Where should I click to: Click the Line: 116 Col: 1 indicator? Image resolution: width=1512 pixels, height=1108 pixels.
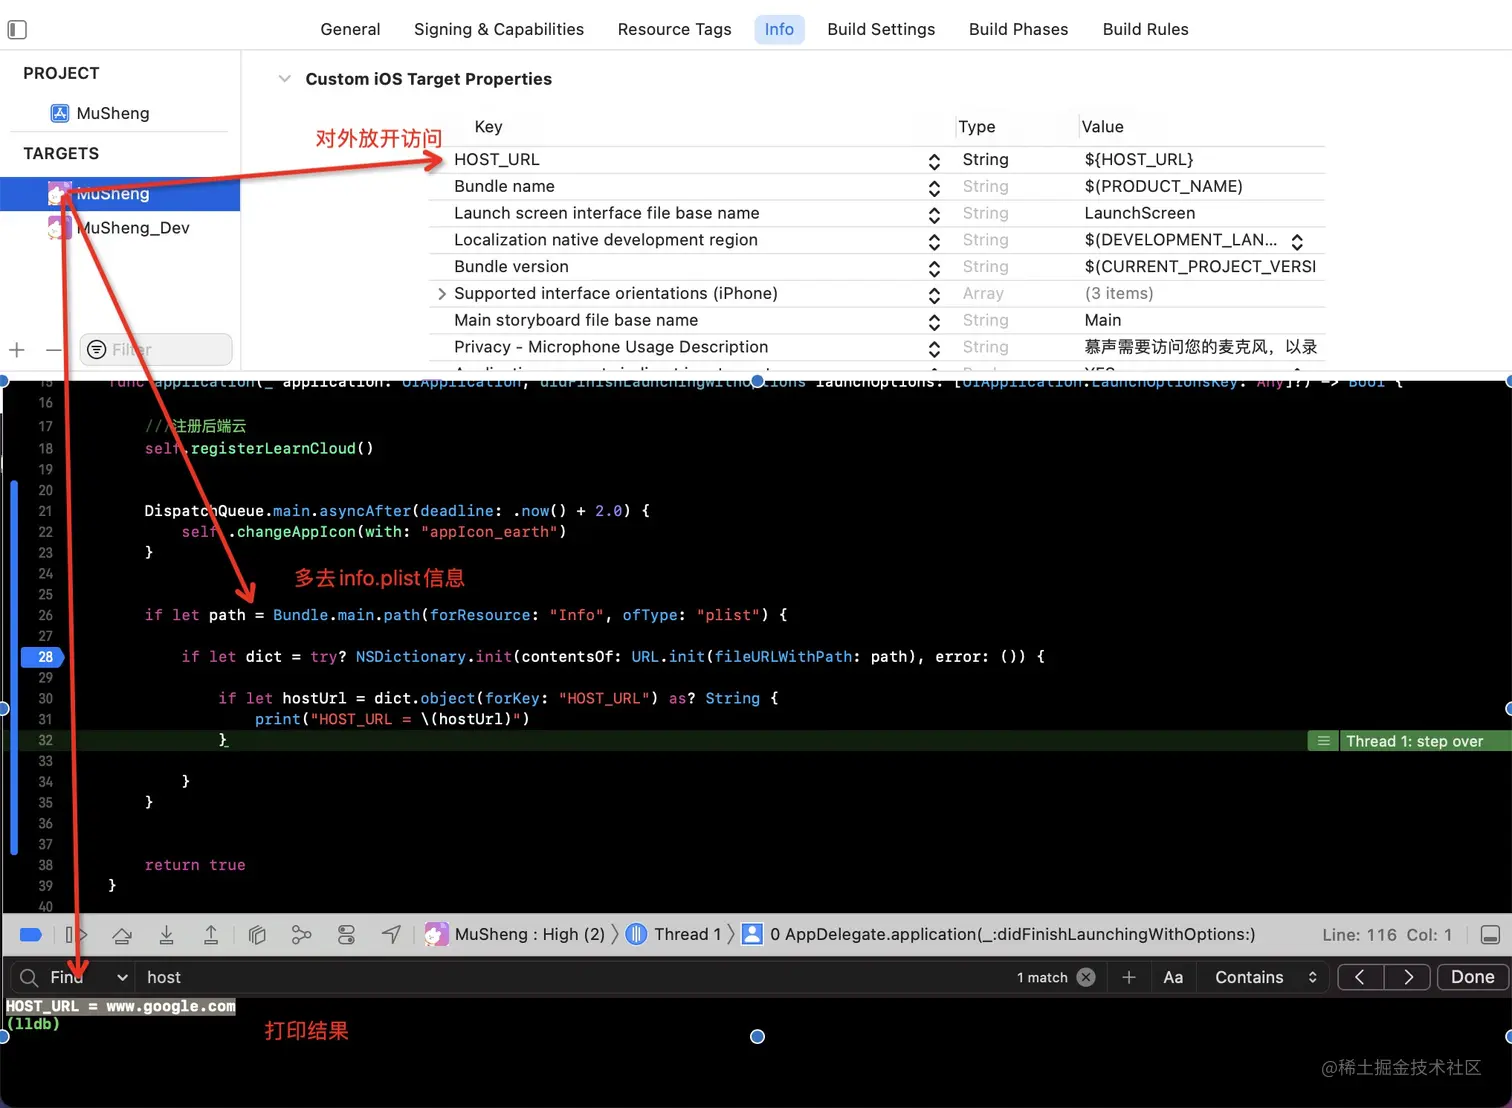(x=1386, y=935)
